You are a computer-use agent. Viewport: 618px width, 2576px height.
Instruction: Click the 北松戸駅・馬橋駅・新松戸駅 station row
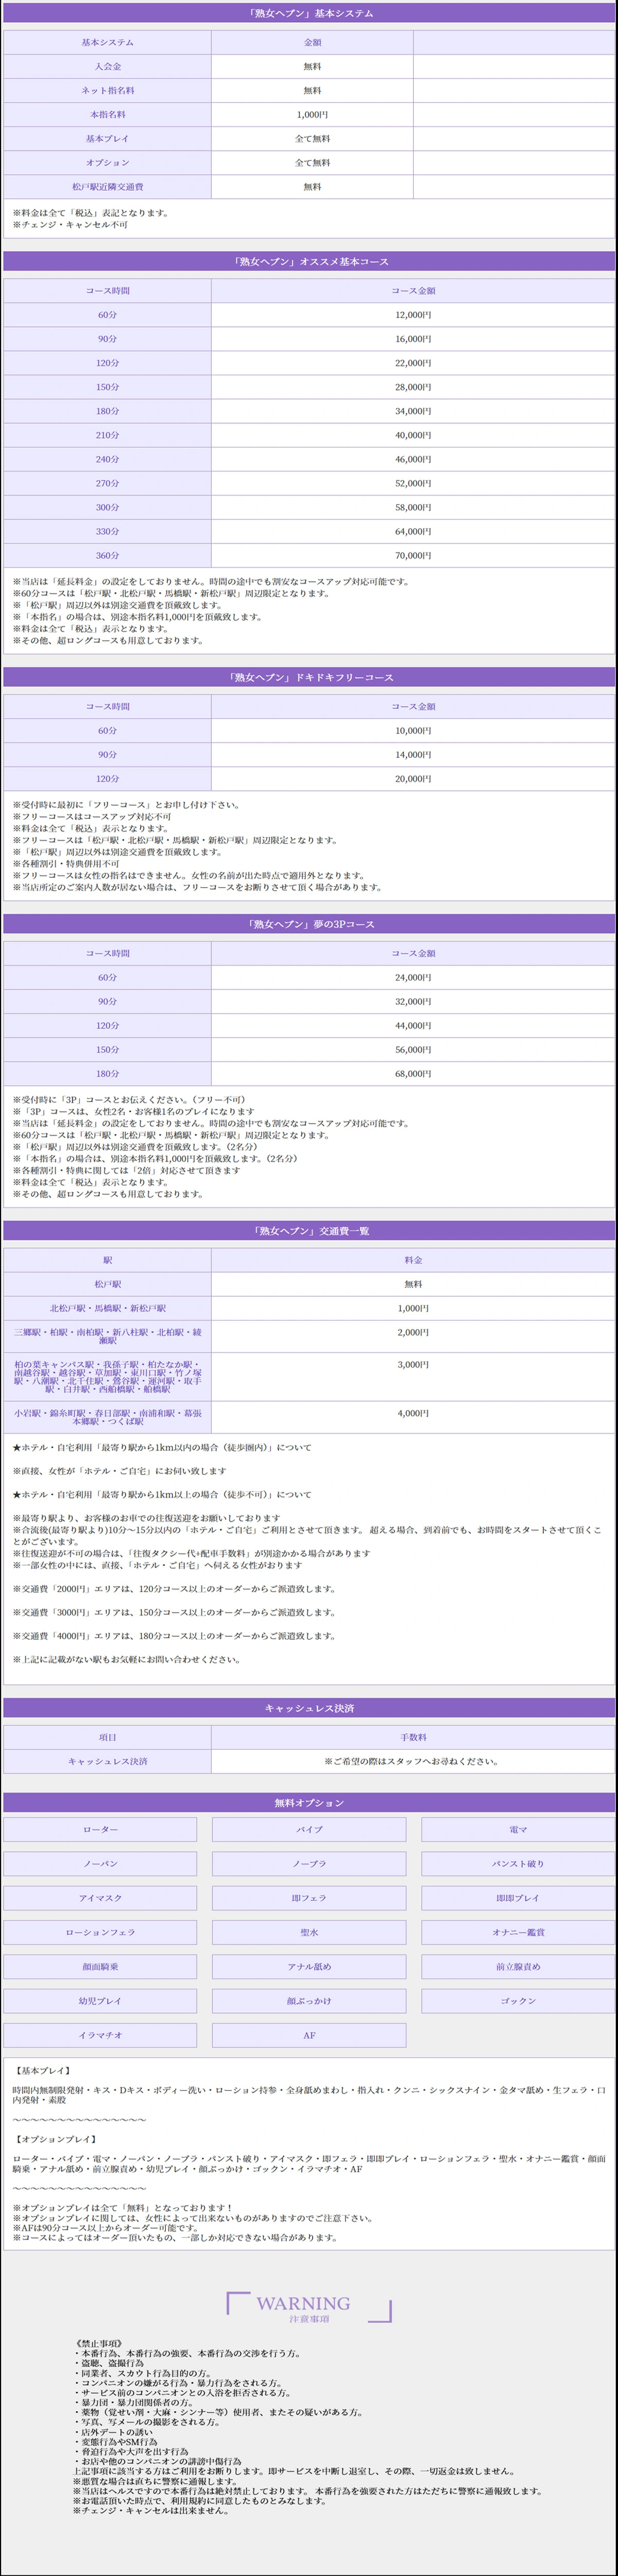tap(107, 1308)
